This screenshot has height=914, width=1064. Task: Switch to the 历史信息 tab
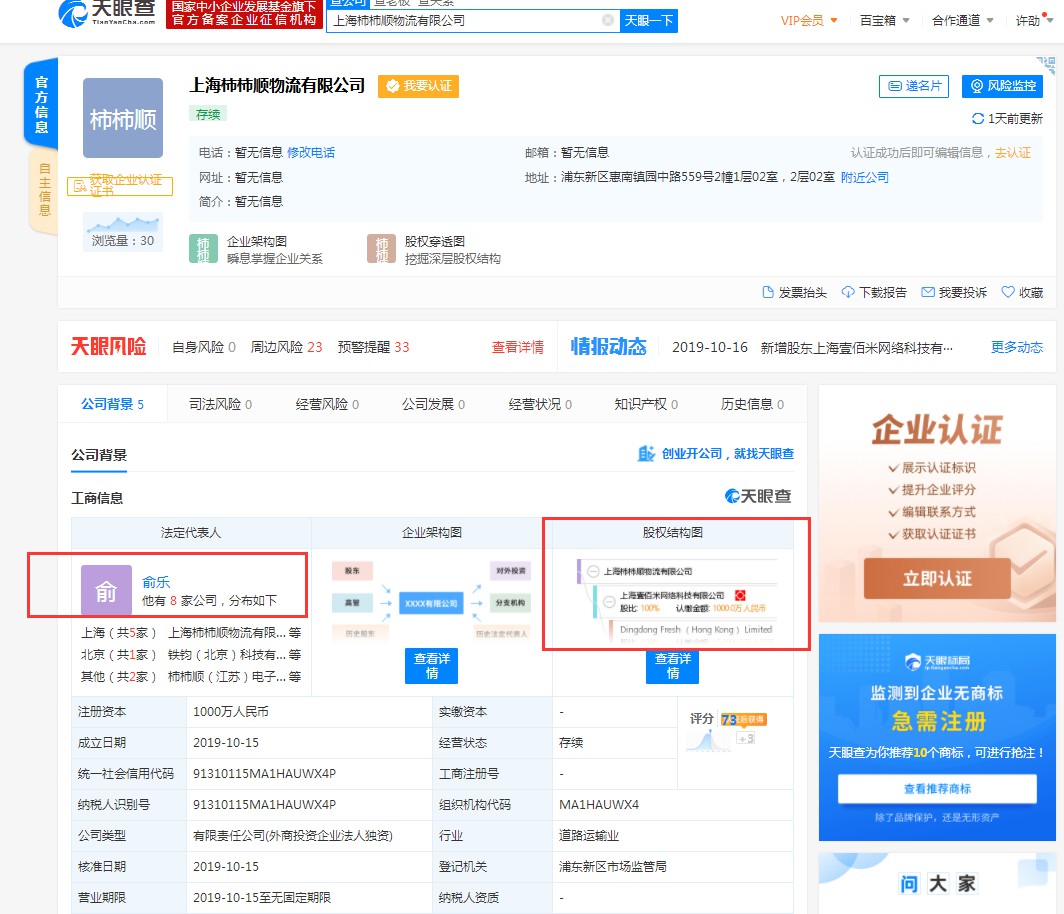753,404
